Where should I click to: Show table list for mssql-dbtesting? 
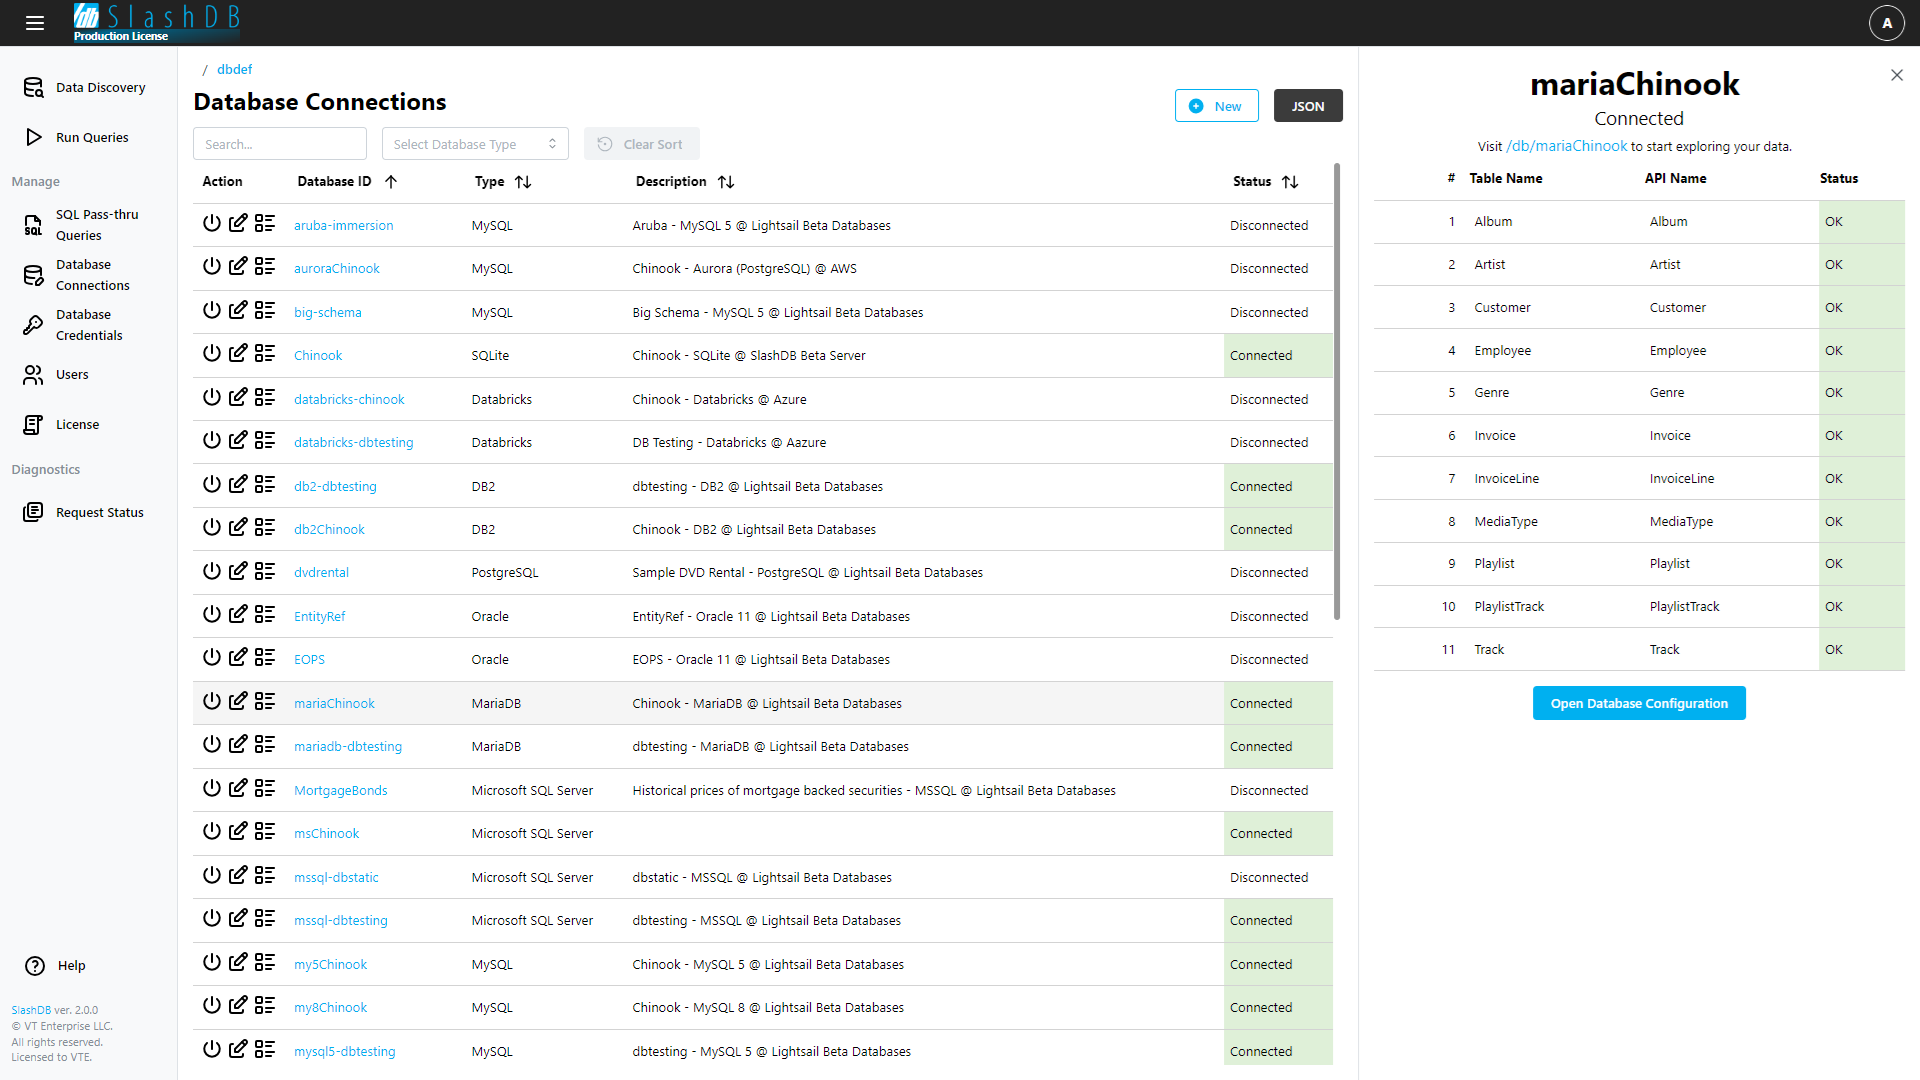tap(265, 919)
